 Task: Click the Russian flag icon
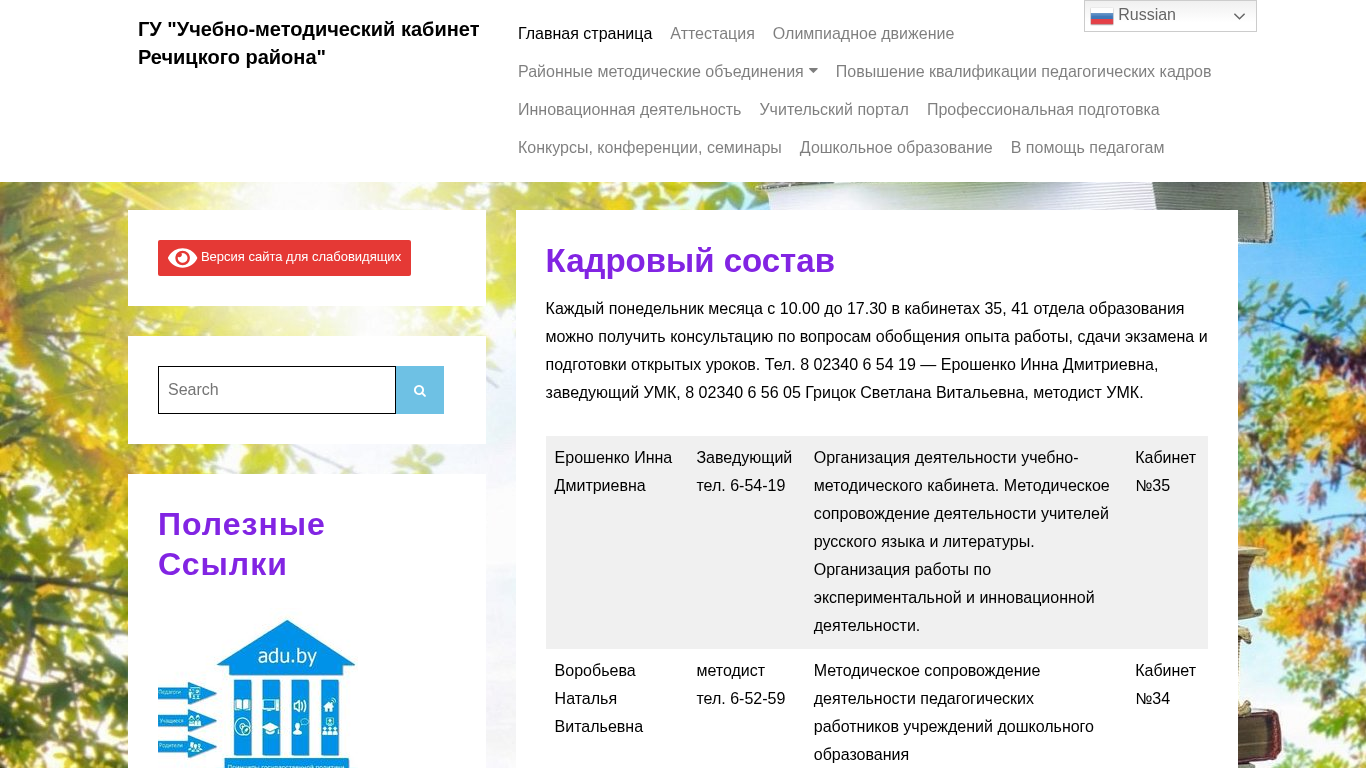tap(1102, 16)
